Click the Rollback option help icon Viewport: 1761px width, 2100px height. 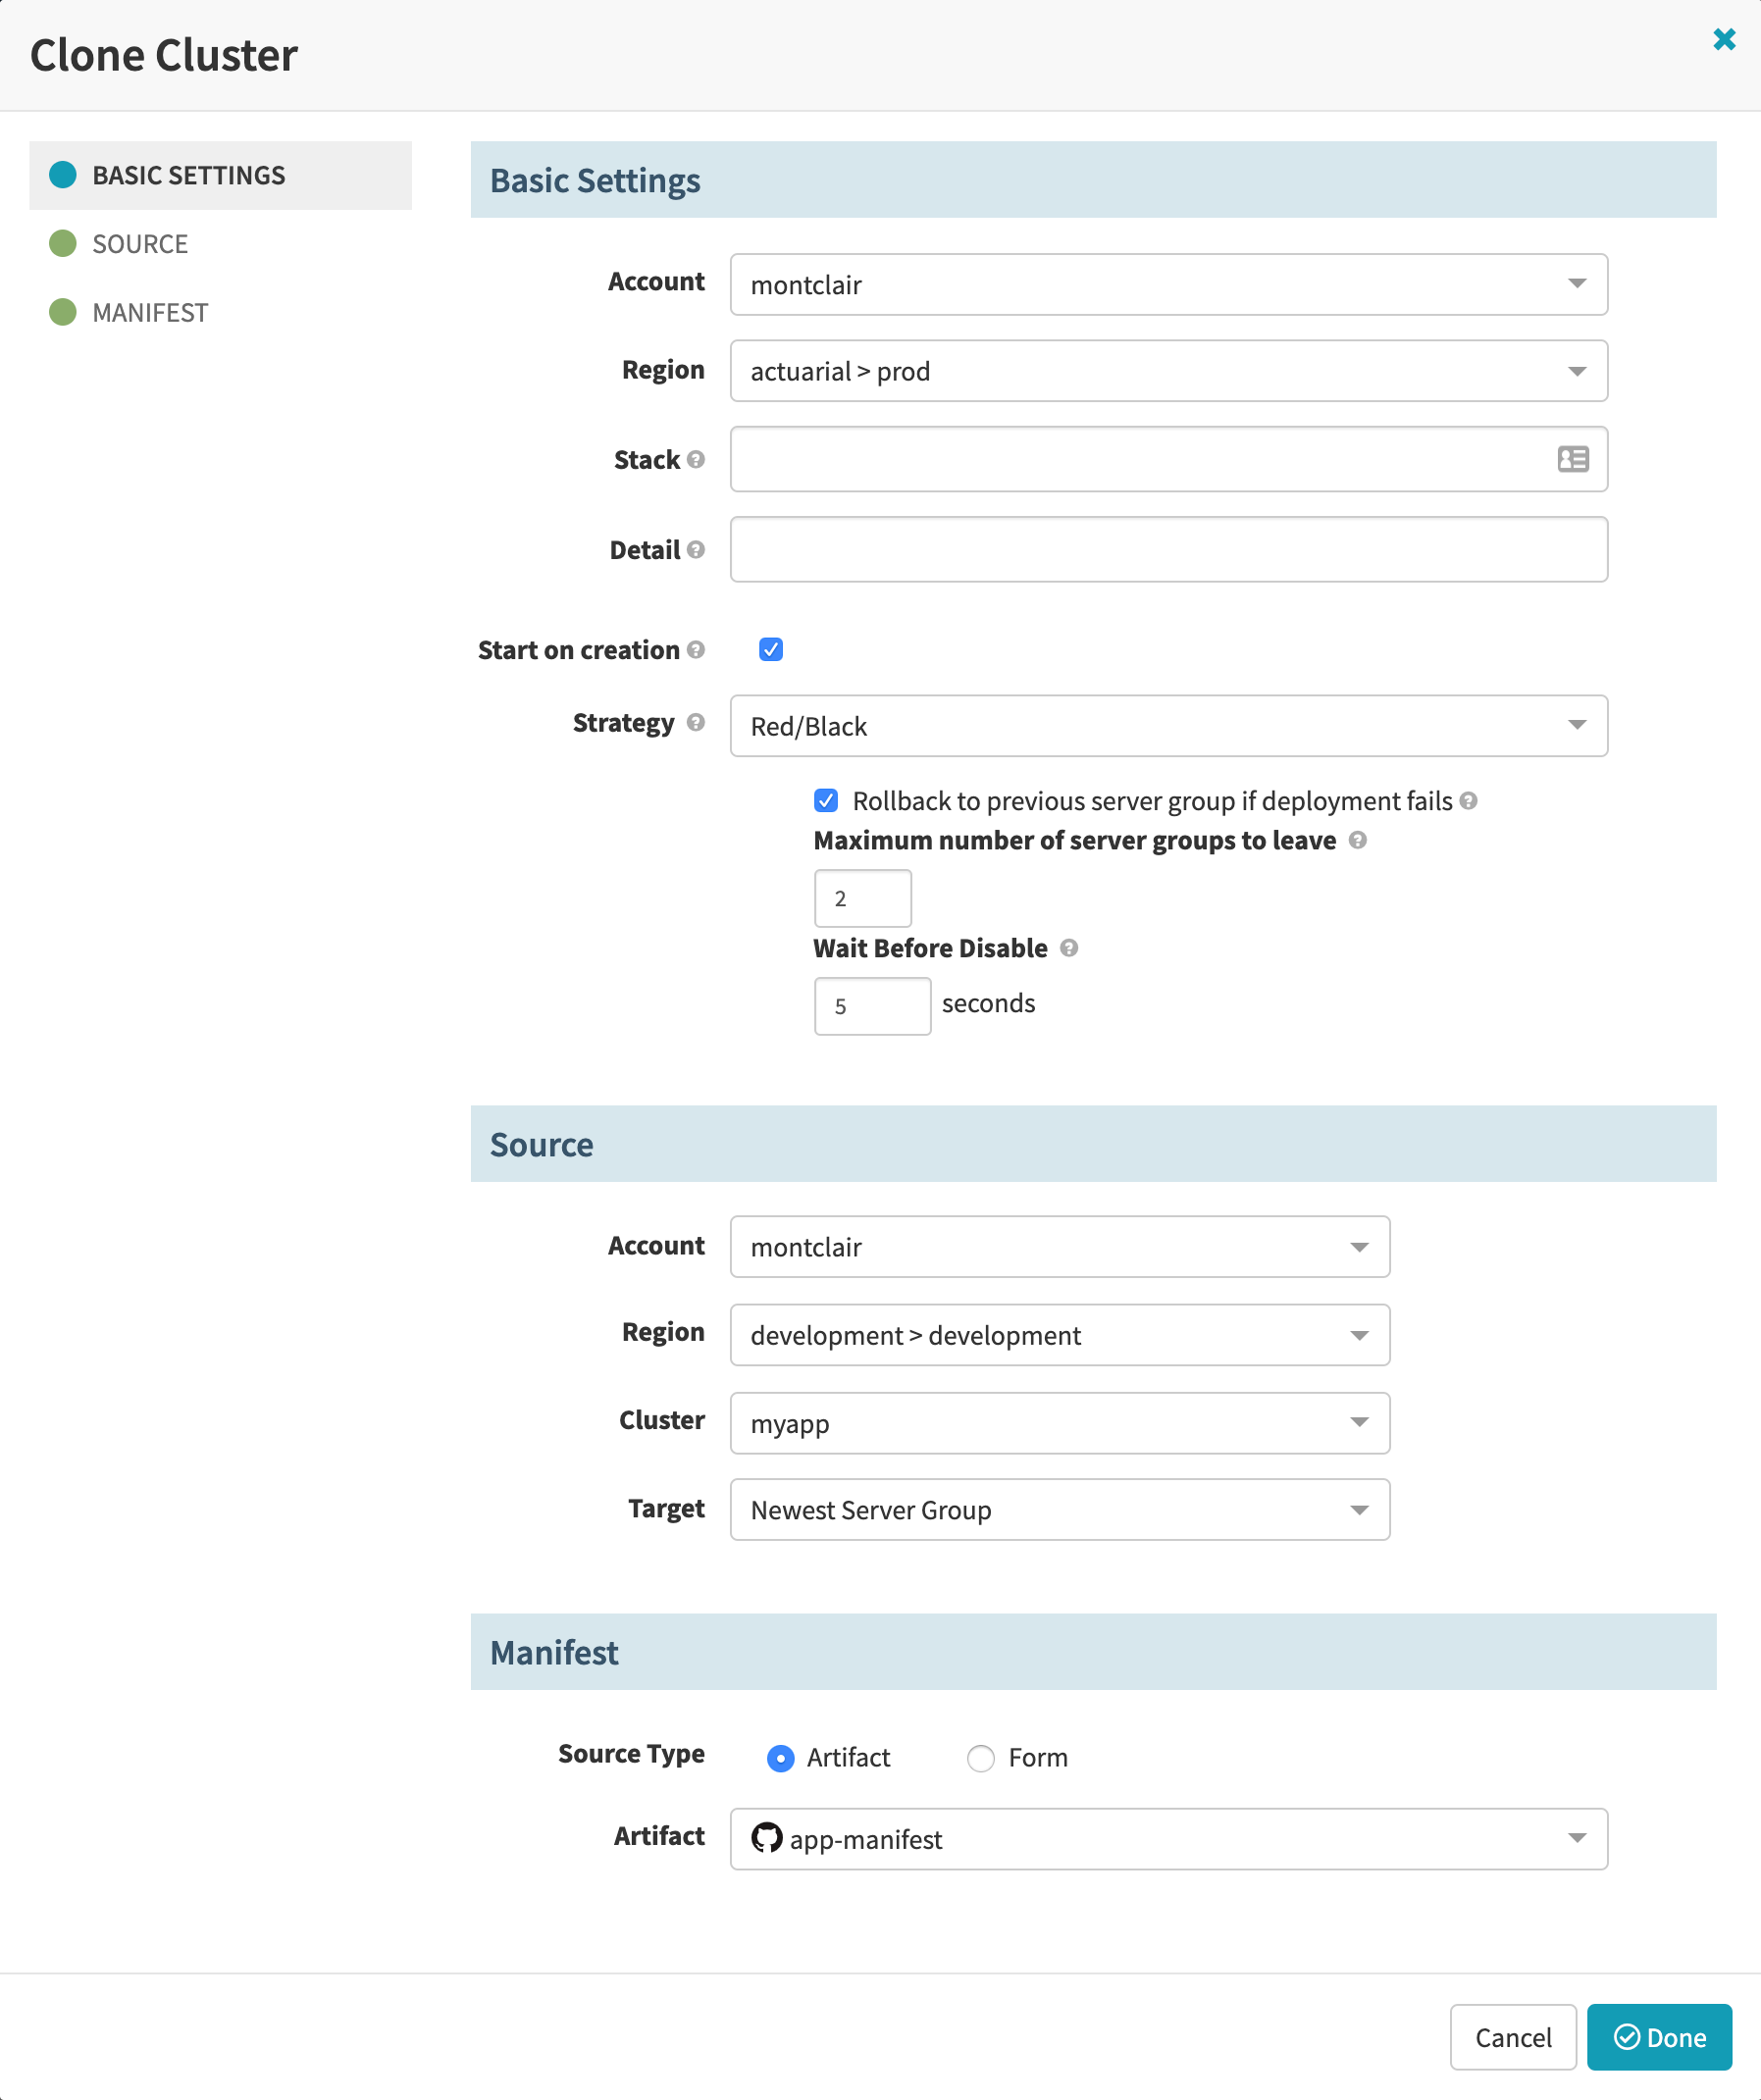coord(1468,800)
